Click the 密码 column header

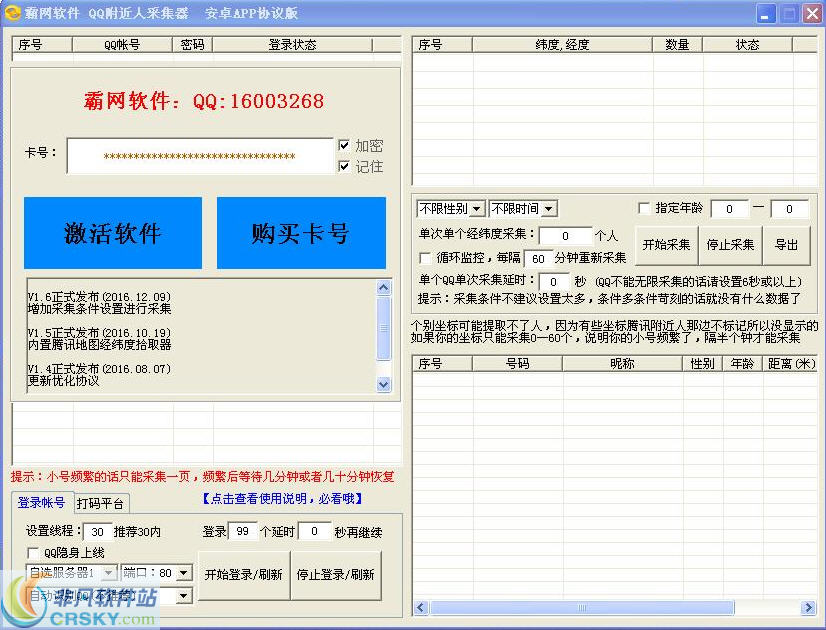point(192,45)
